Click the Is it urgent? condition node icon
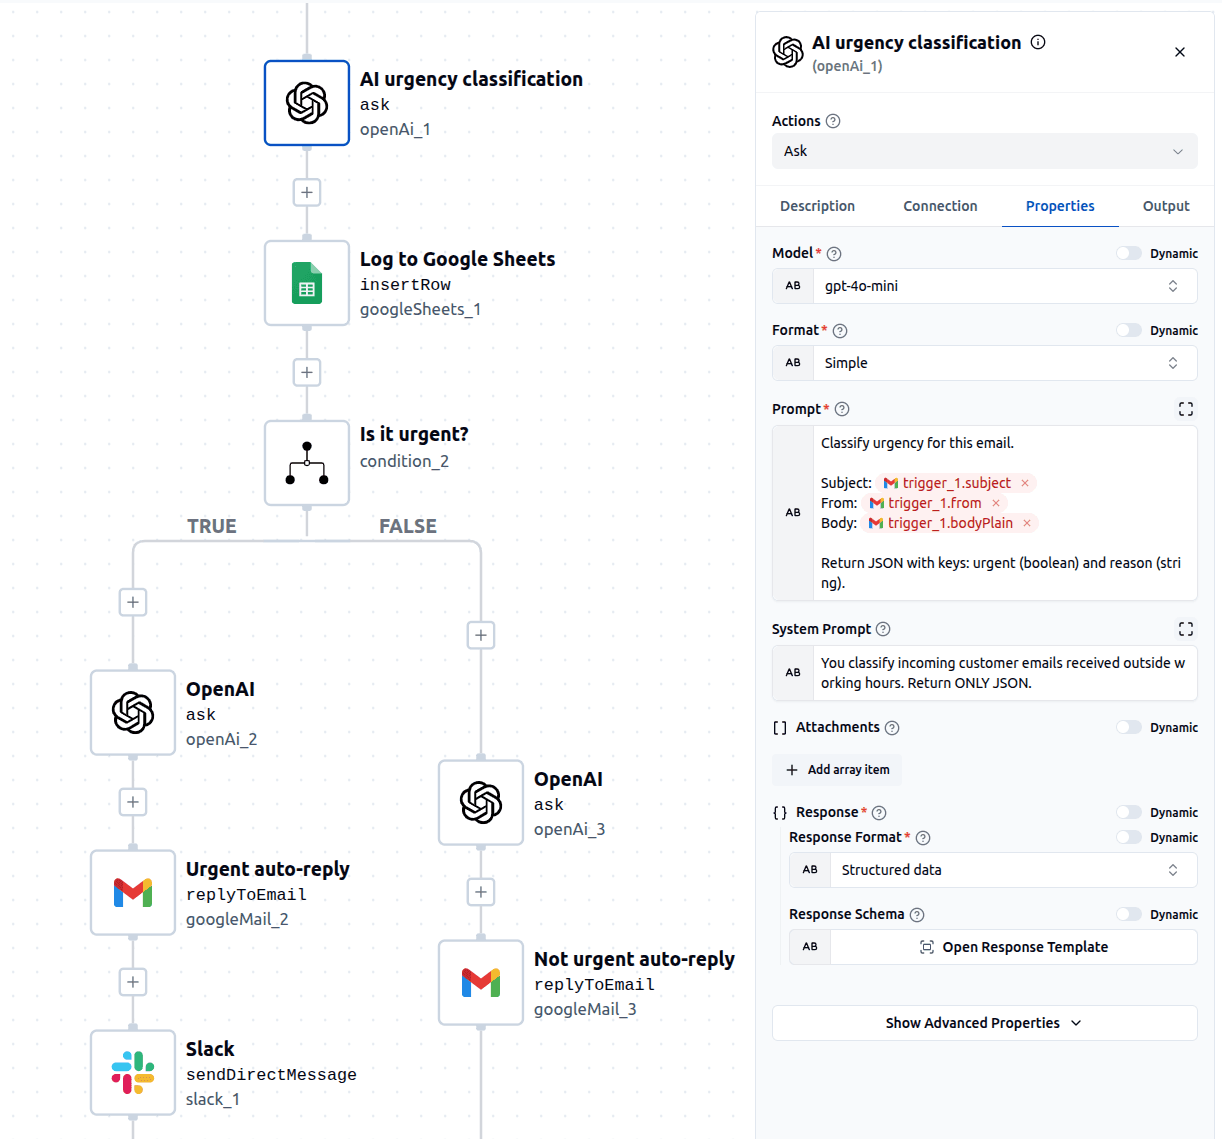This screenshot has height=1139, width=1222. (306, 463)
